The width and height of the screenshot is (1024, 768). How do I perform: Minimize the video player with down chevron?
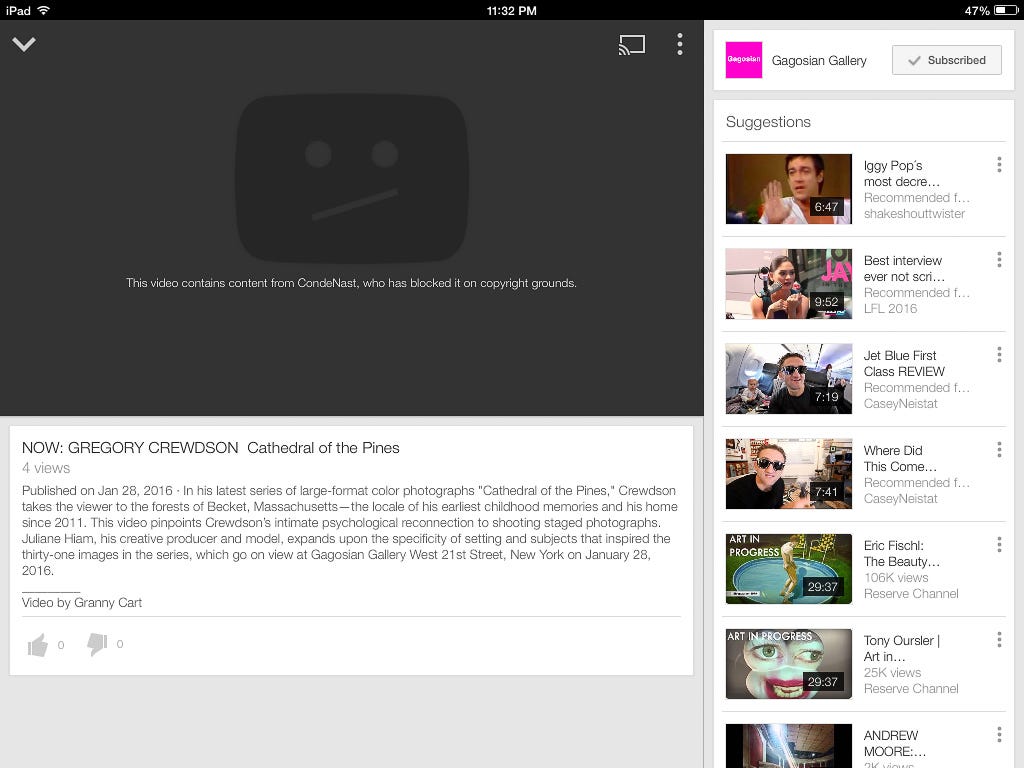pyautogui.click(x=24, y=44)
